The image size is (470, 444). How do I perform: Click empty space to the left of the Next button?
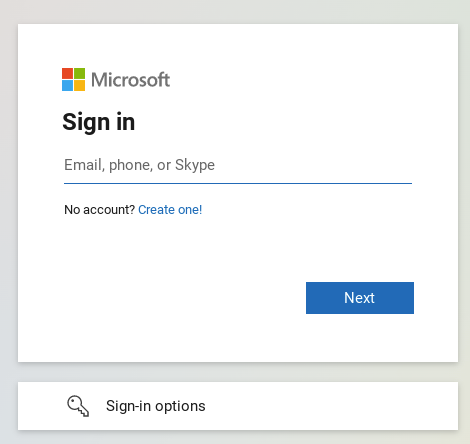tap(183, 298)
